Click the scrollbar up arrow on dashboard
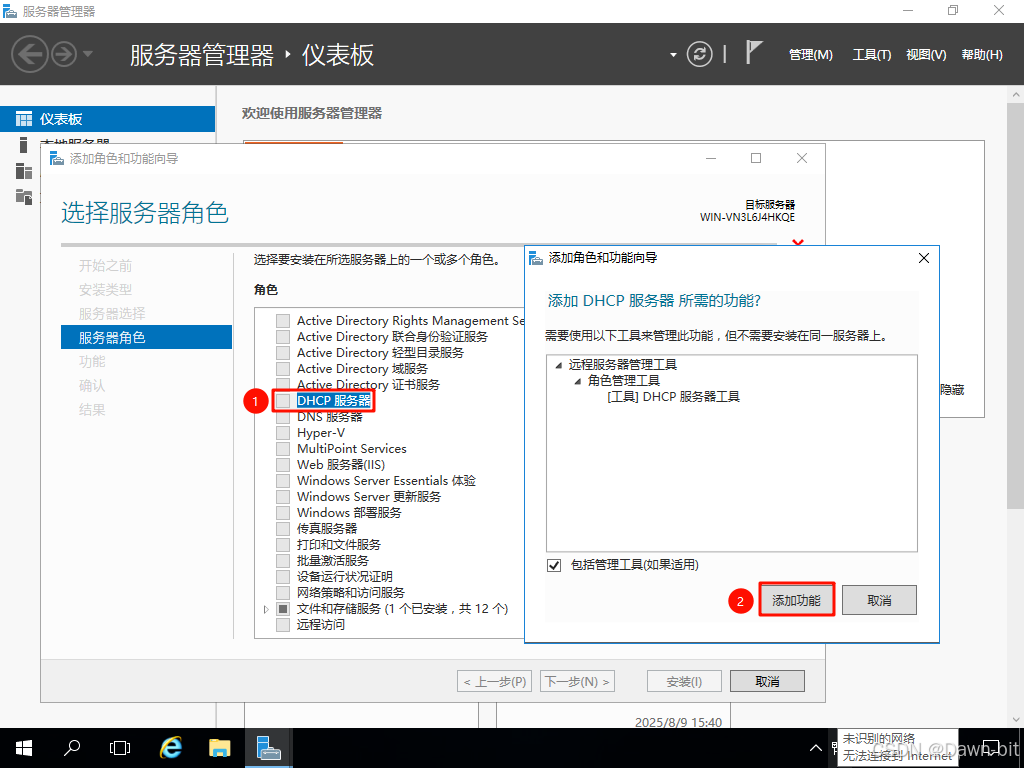The image size is (1024, 768). 1016,95
